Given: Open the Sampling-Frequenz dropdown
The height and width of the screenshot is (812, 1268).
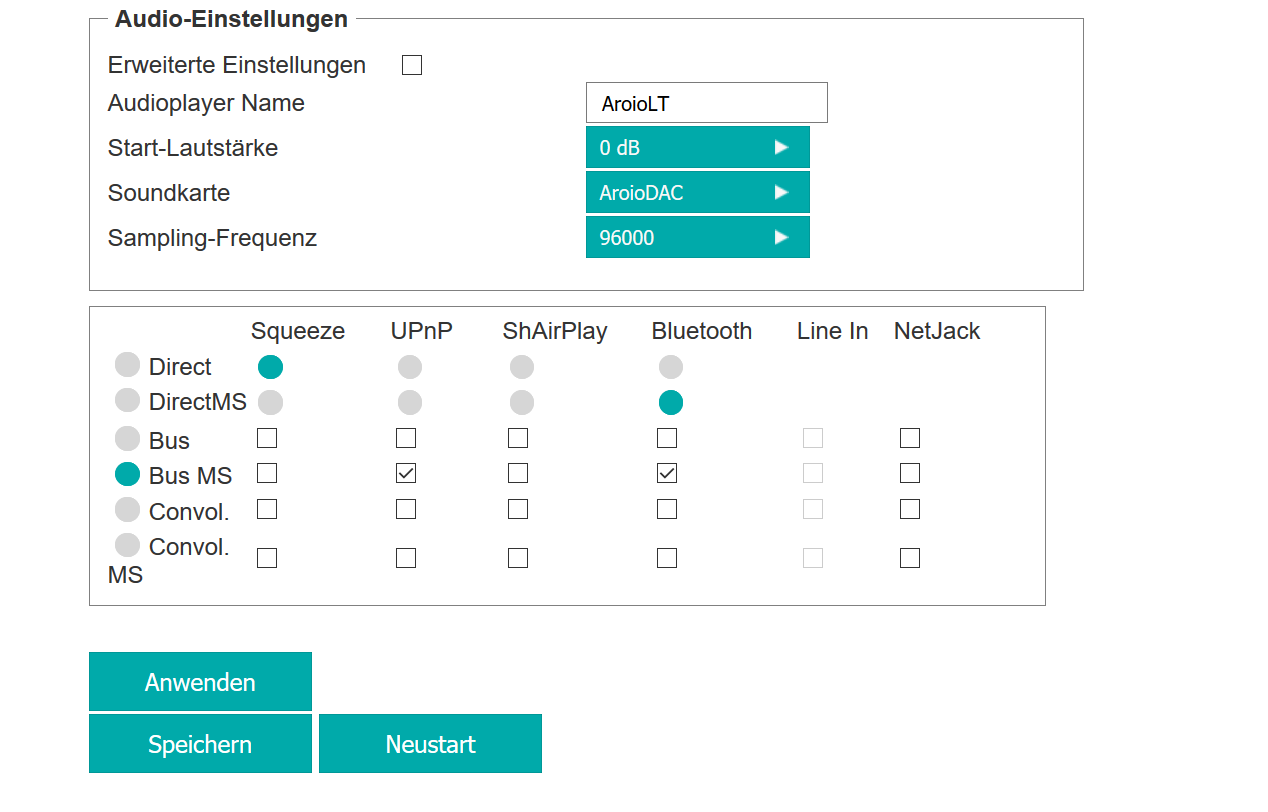Looking at the screenshot, I should pyautogui.click(x=697, y=238).
